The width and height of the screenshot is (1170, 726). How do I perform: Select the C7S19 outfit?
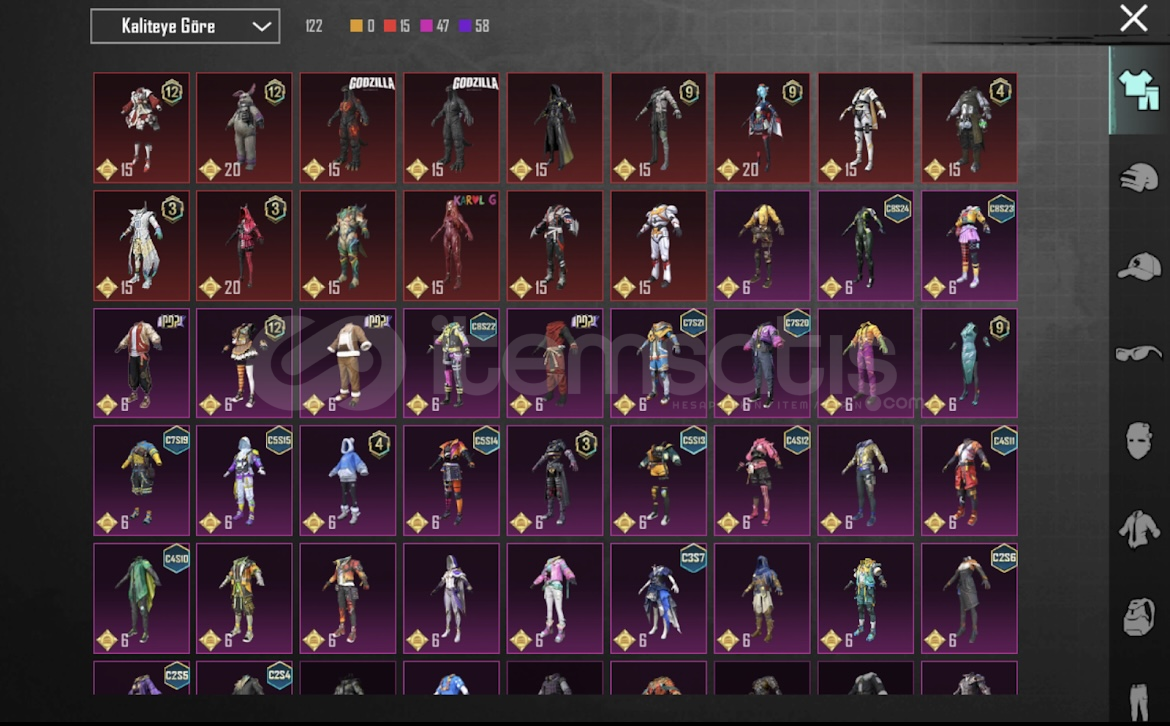(141, 481)
